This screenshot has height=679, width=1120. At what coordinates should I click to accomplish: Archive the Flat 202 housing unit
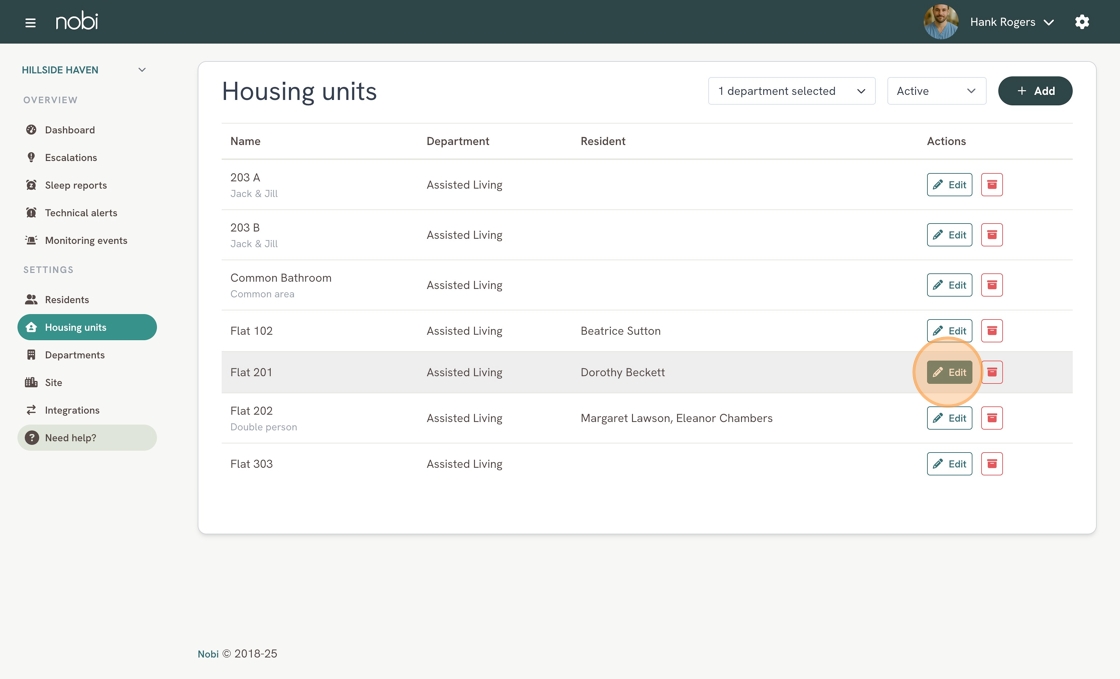[x=991, y=418]
